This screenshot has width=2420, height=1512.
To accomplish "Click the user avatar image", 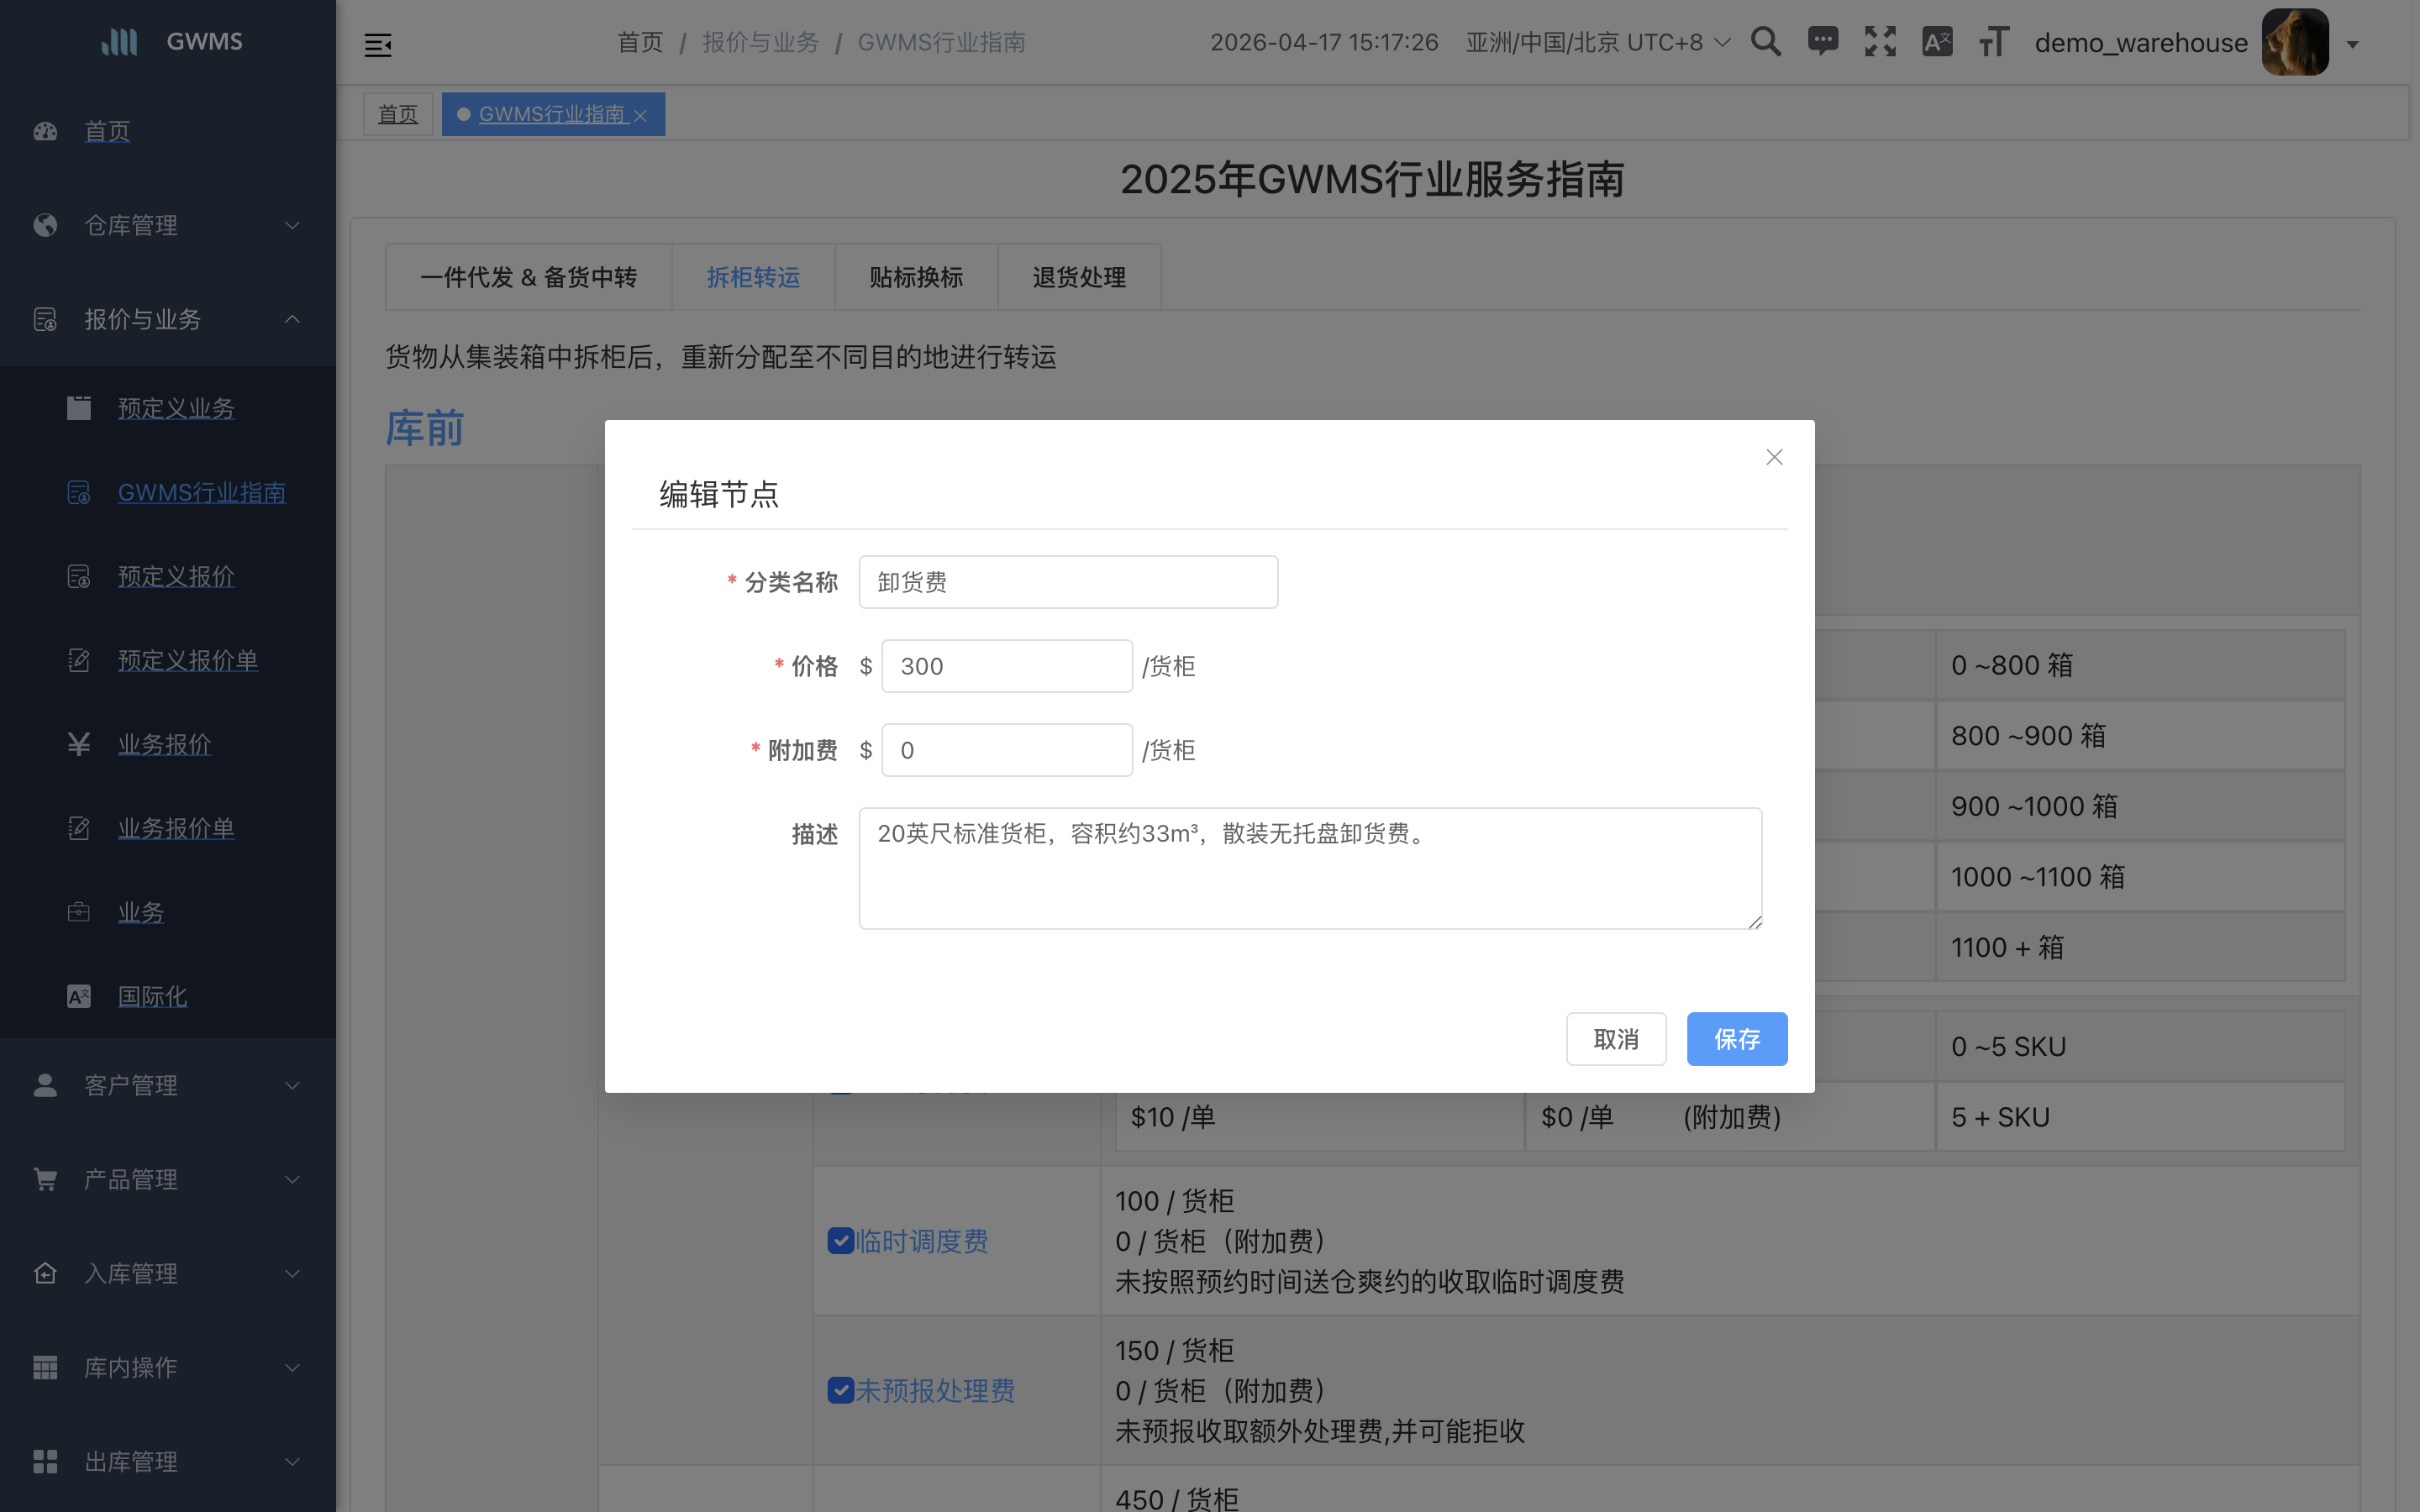I will click(x=2295, y=42).
